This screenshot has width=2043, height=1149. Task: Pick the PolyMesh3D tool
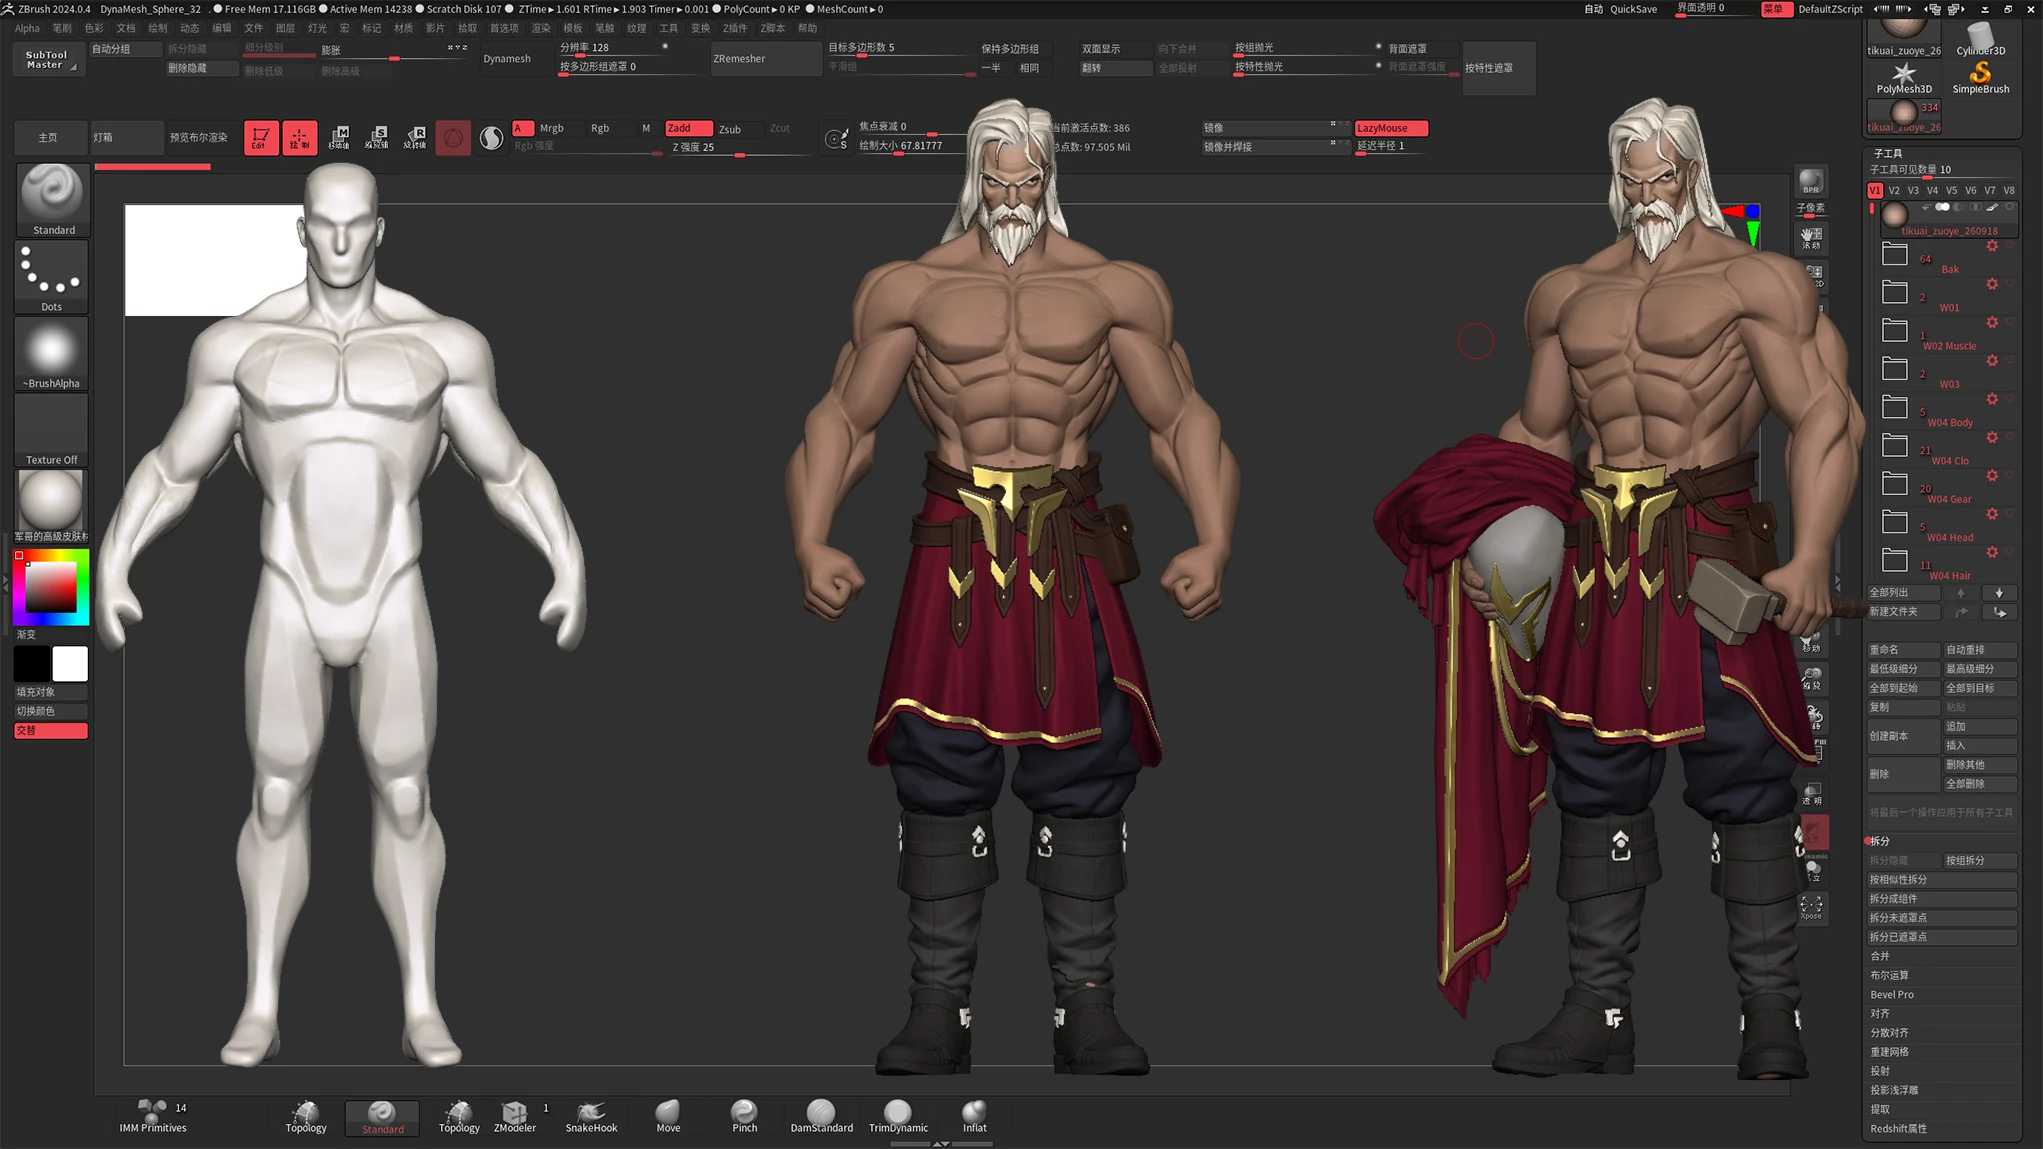[1903, 78]
